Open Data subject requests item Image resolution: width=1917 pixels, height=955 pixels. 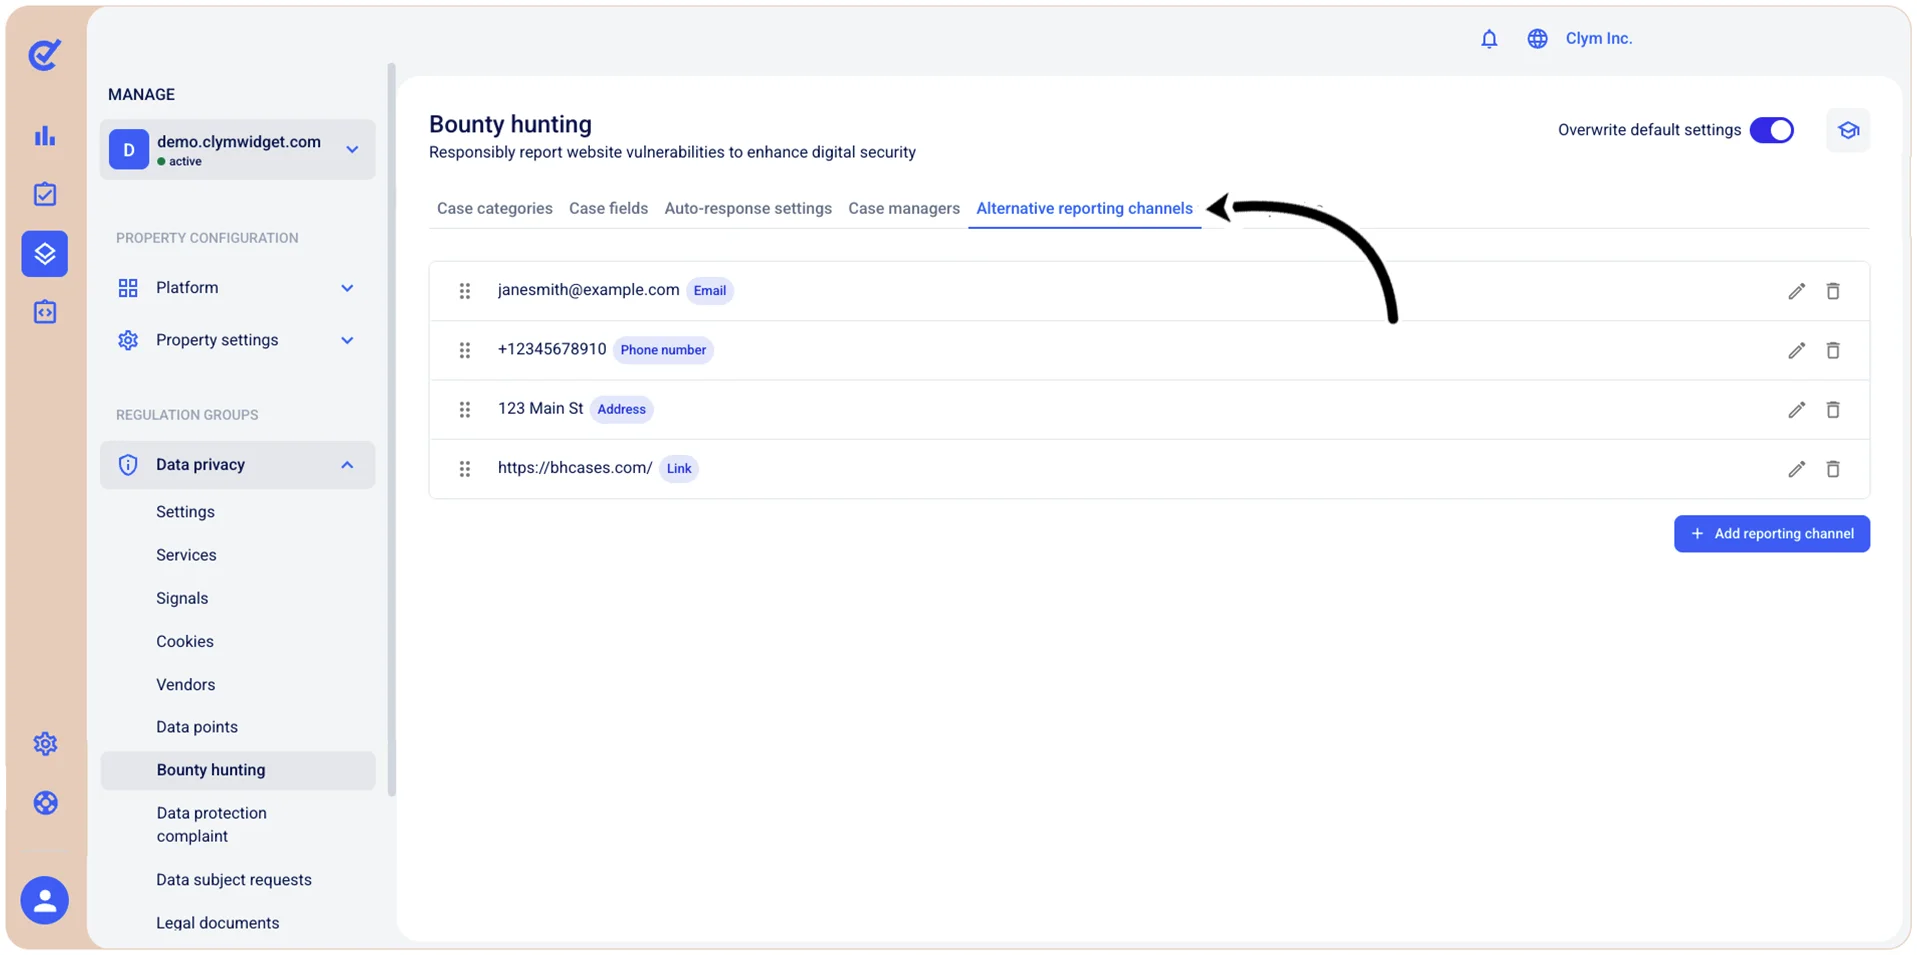234,880
